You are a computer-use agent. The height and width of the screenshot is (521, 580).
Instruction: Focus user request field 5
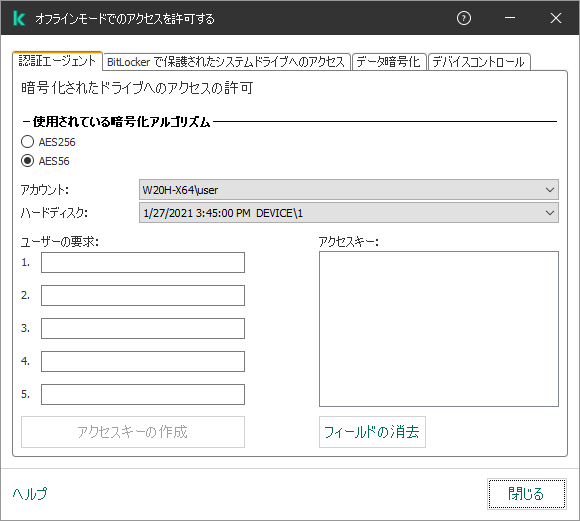click(143, 394)
